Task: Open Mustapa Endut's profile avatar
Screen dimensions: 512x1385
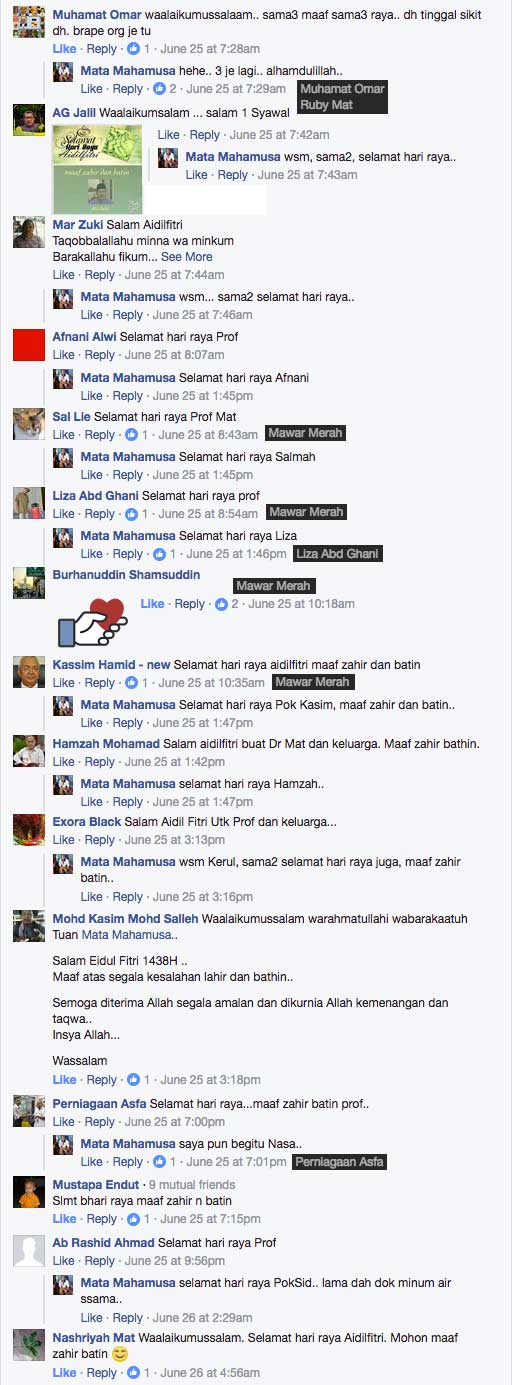Action: tap(28, 1192)
